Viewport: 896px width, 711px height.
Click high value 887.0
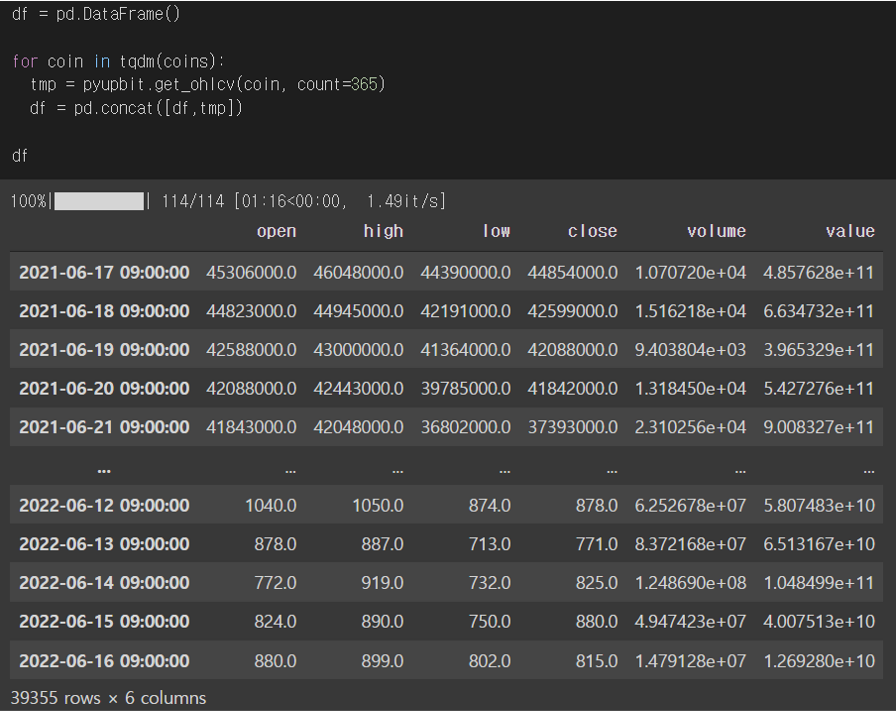(x=382, y=544)
